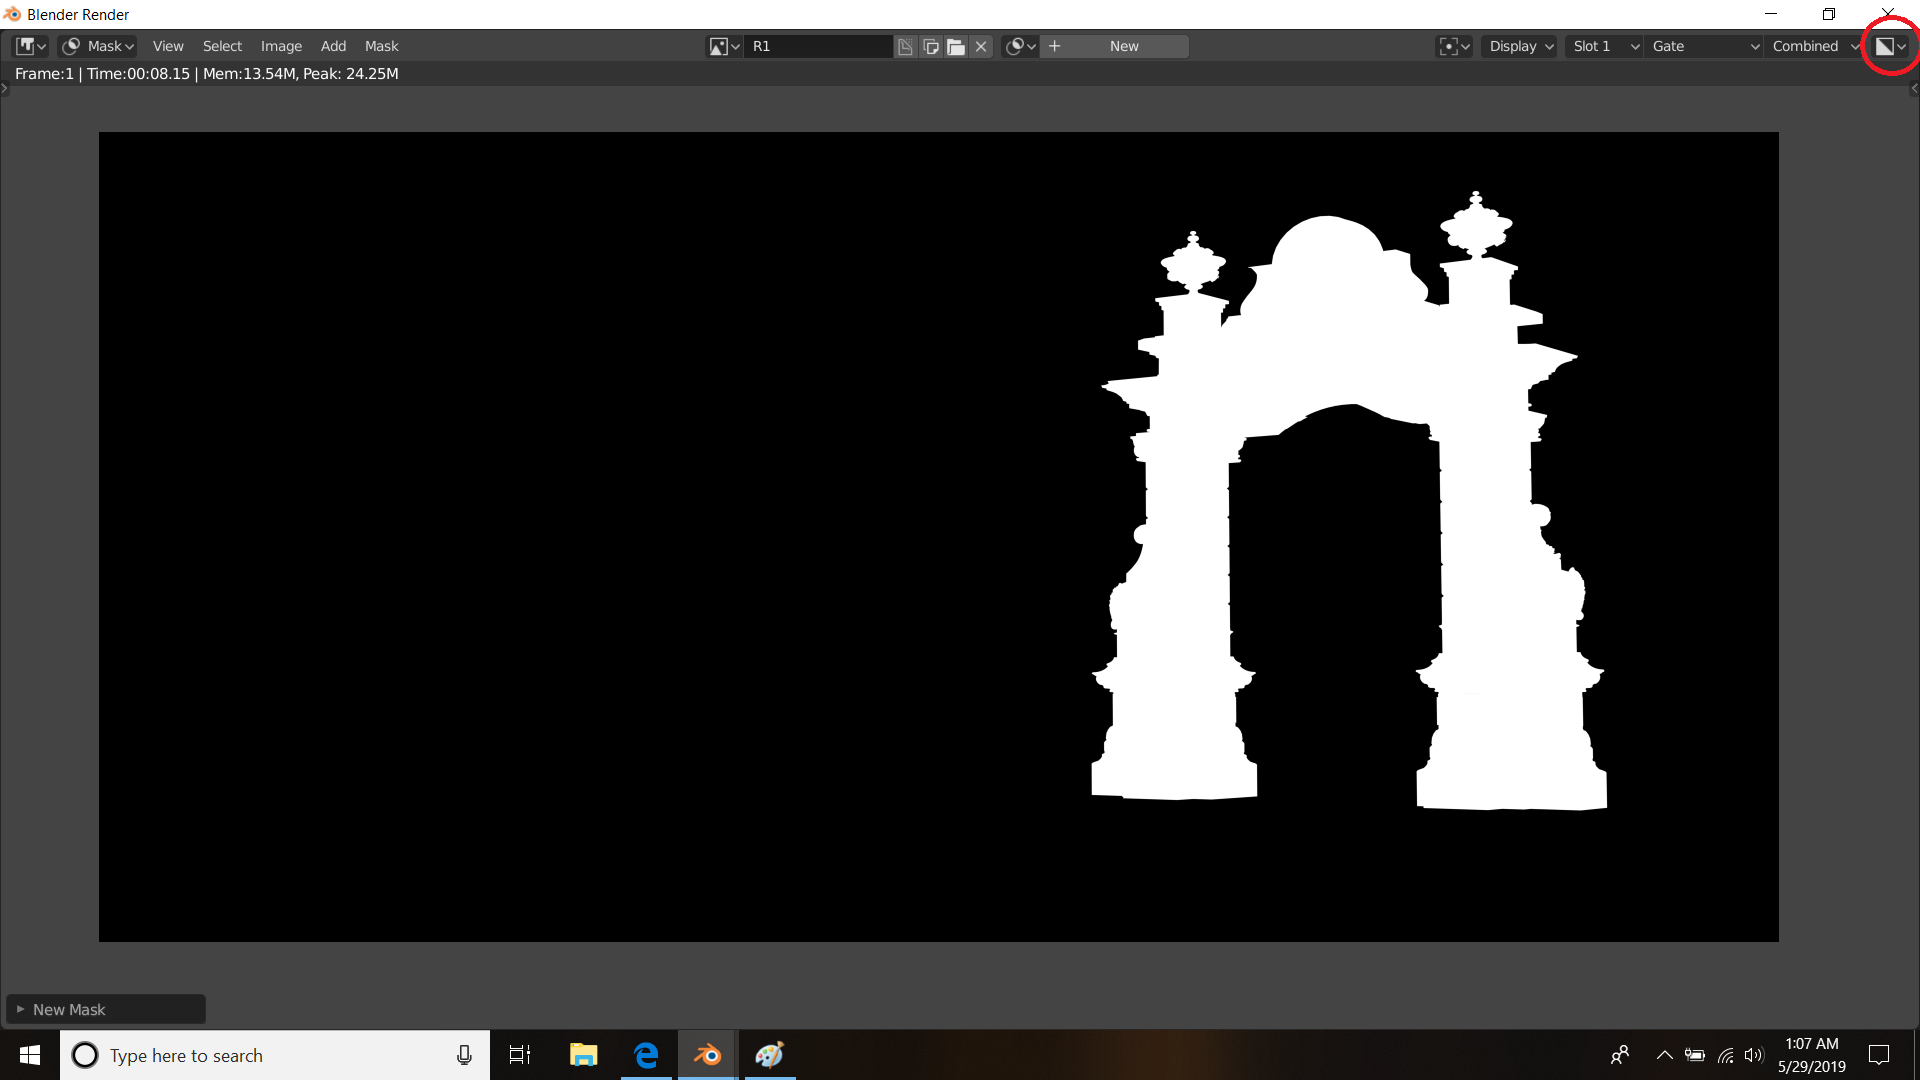Click the render layers icon (R1 area)
This screenshot has width=1920, height=1080.
click(720, 46)
